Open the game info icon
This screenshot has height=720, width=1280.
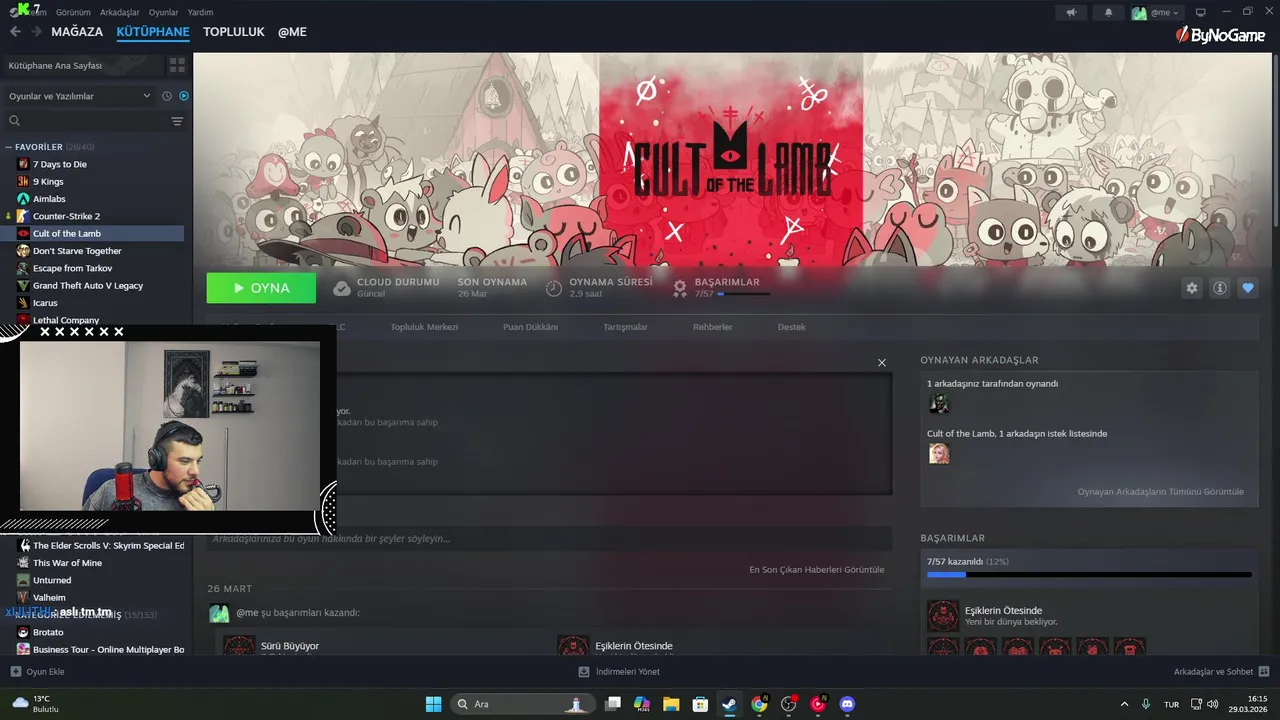click(x=1220, y=288)
